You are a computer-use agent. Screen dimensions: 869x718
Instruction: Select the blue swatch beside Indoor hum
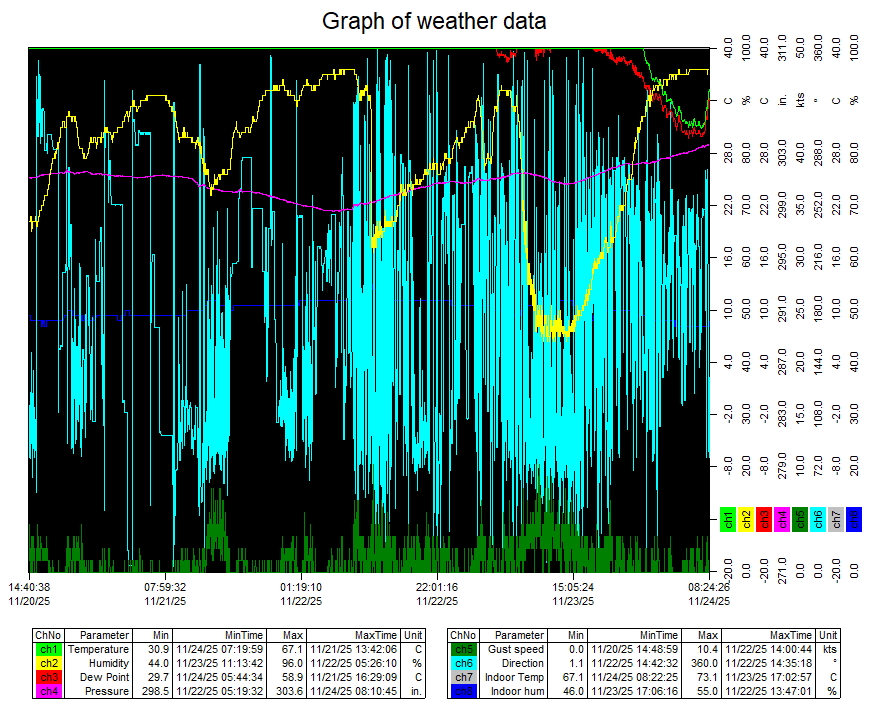[462, 691]
